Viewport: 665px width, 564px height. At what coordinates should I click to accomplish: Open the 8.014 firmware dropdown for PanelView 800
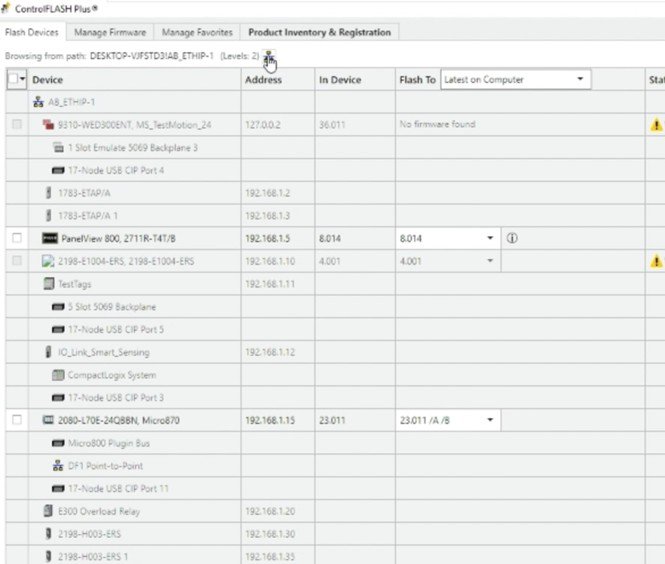(447, 238)
